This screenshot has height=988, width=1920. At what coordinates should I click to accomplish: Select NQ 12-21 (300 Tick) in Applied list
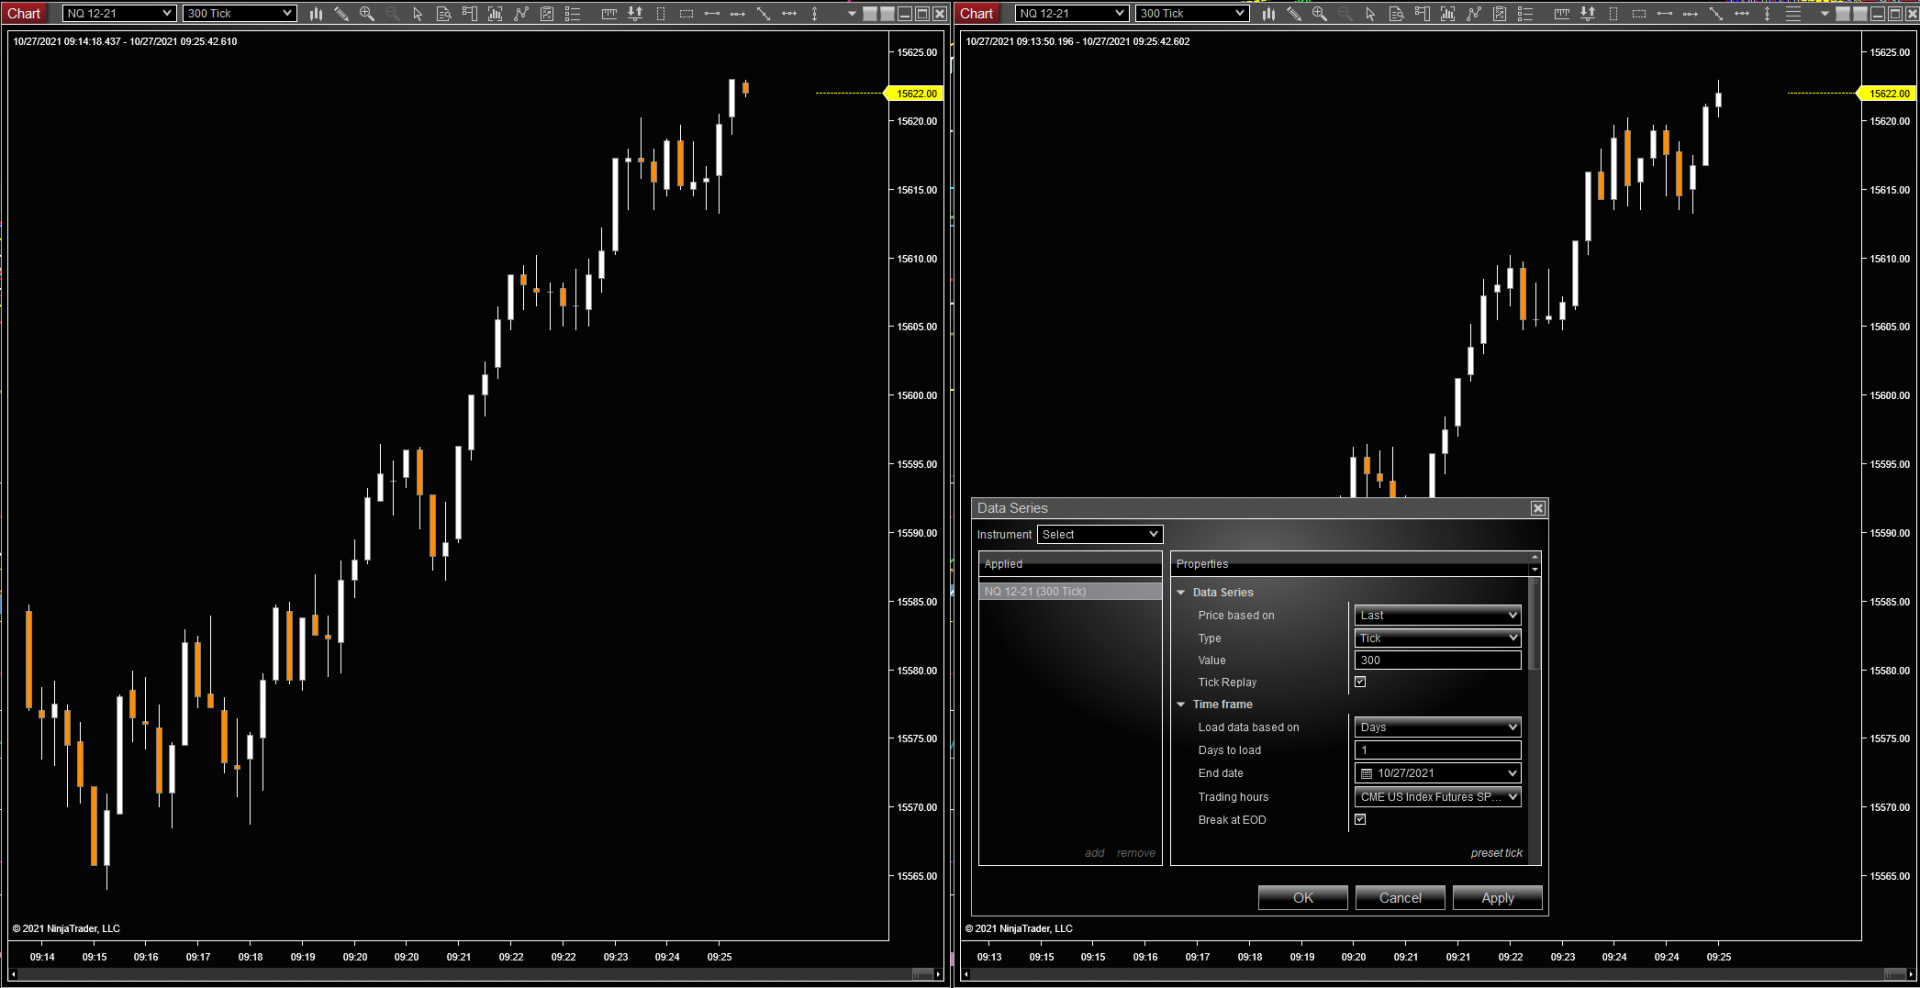[1070, 591]
